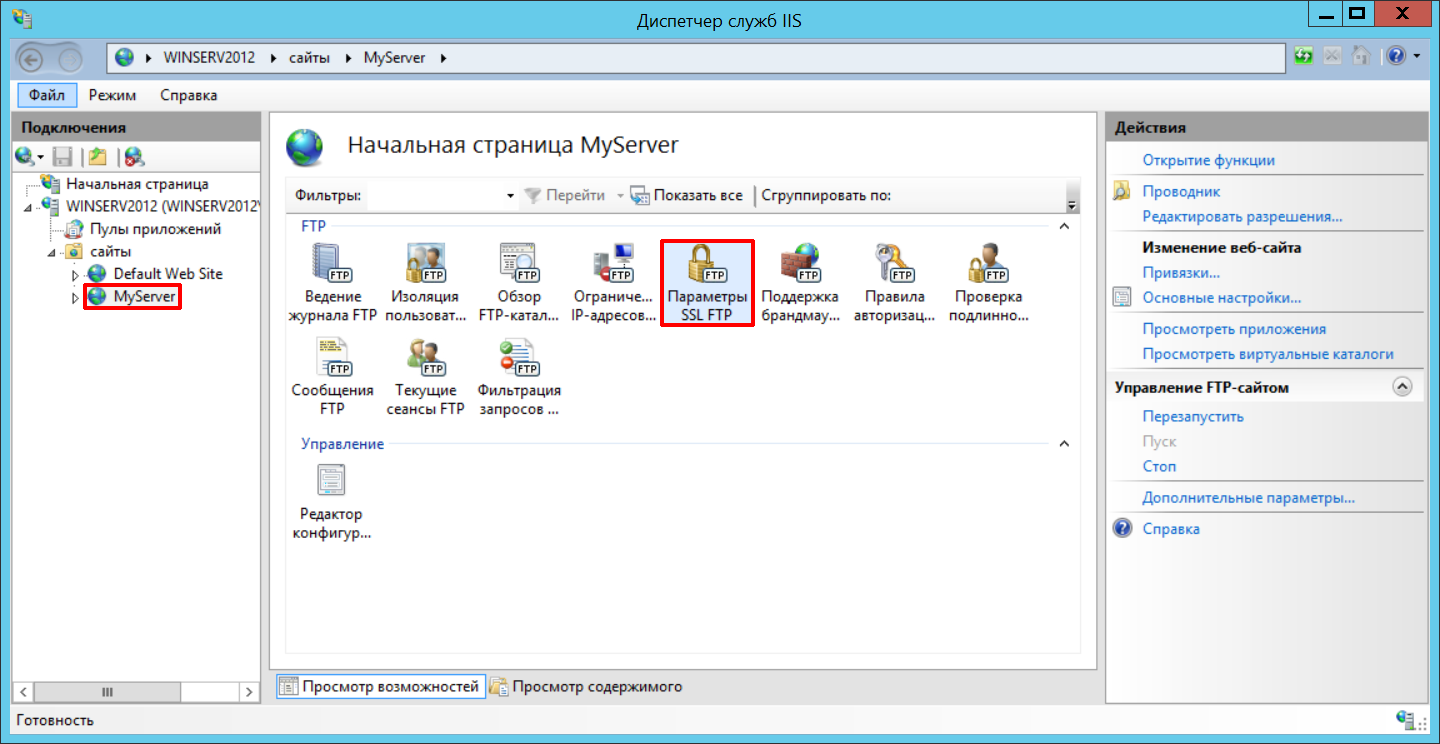The height and width of the screenshot is (744, 1440).
Task: Click Стоп link in actions
Action: (1159, 466)
